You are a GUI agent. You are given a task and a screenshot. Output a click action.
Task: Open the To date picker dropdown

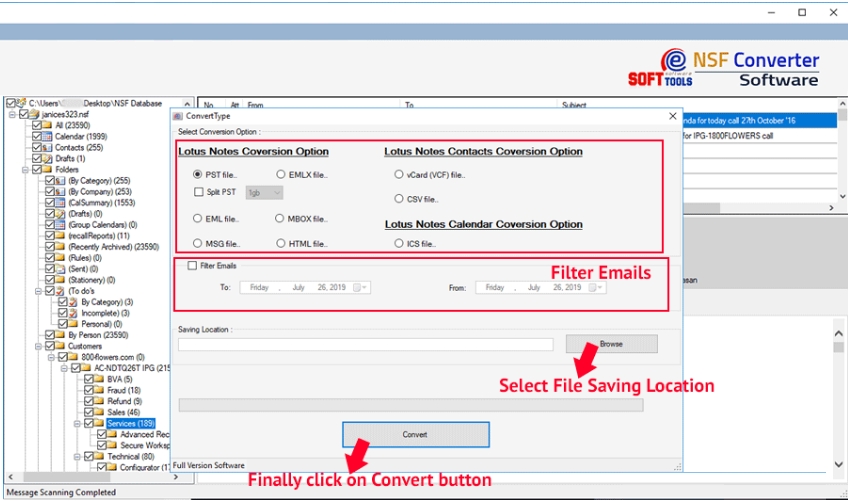[x=362, y=287]
